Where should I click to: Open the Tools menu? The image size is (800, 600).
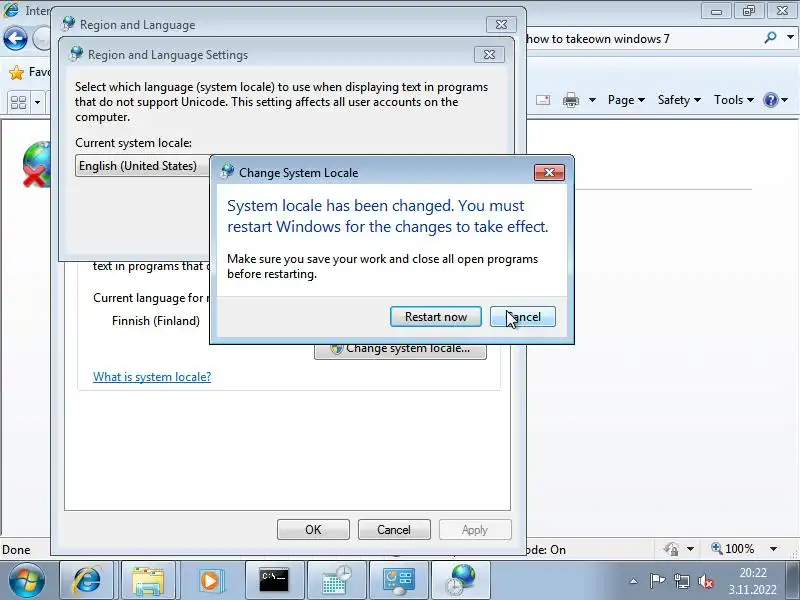pos(734,100)
